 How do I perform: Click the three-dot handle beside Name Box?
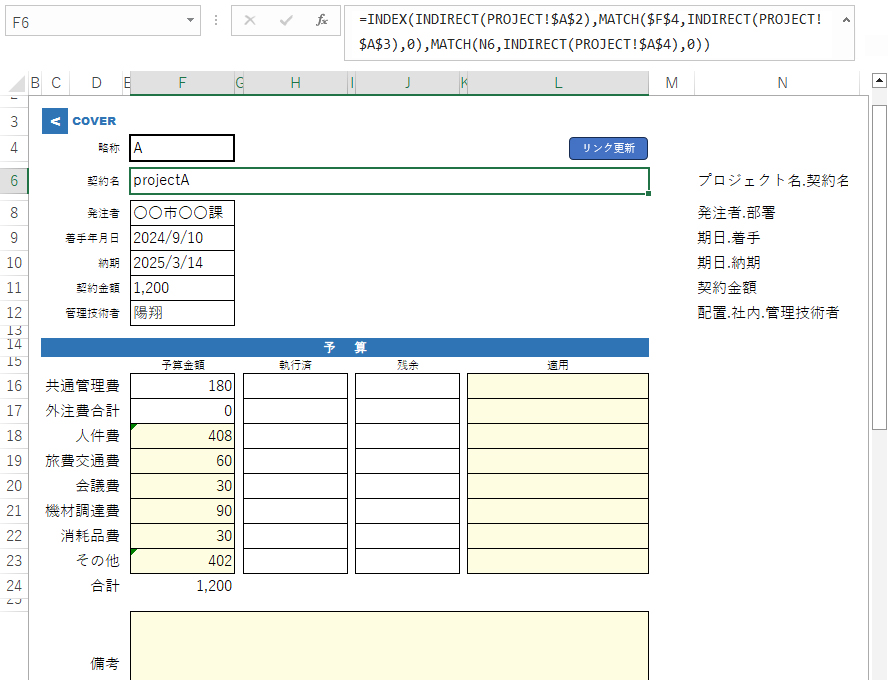point(216,20)
